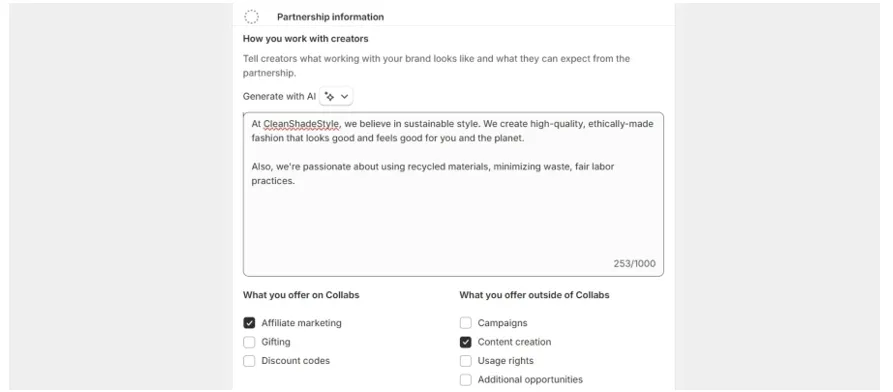Viewport: 893px width, 392px height.
Task: Uncheck the Affiliate marketing checkbox
Action: click(x=249, y=323)
